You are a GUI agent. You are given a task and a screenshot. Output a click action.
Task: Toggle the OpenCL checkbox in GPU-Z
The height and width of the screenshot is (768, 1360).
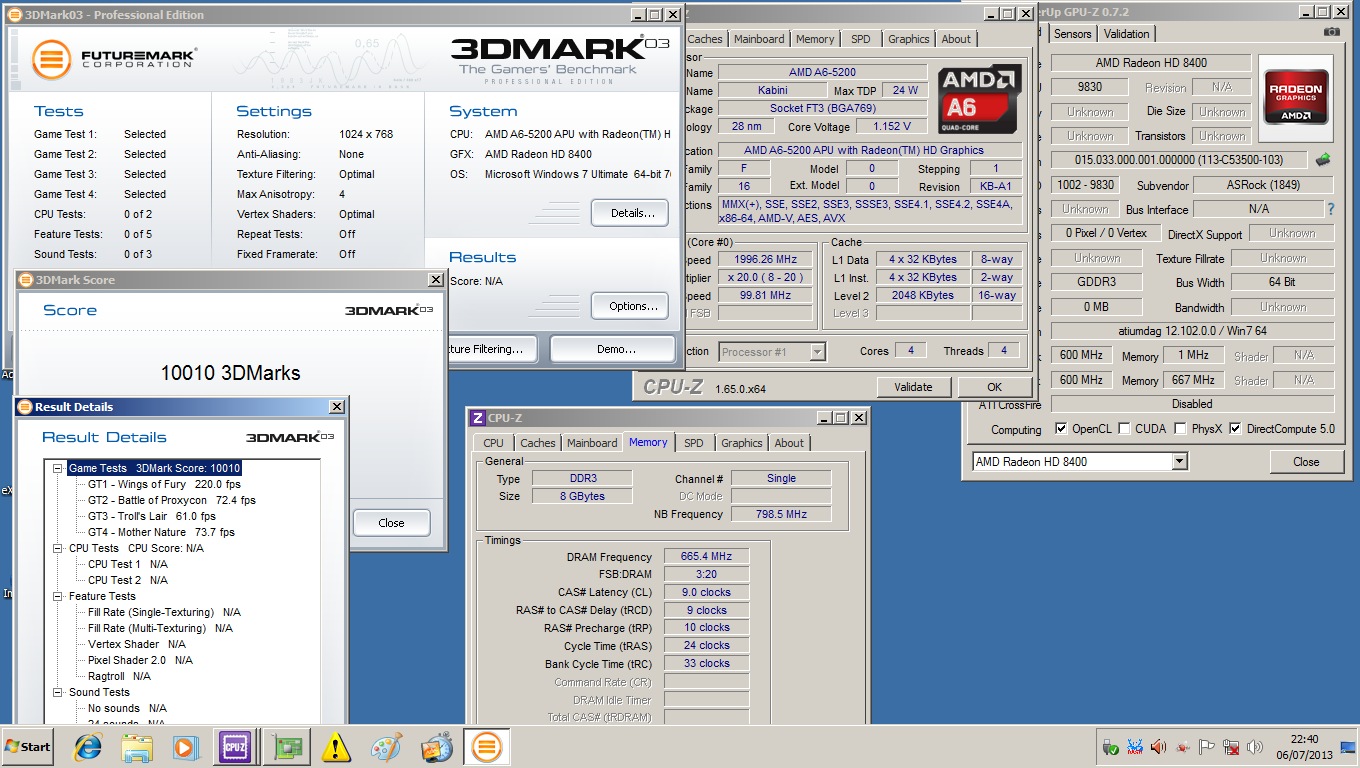click(x=1061, y=429)
